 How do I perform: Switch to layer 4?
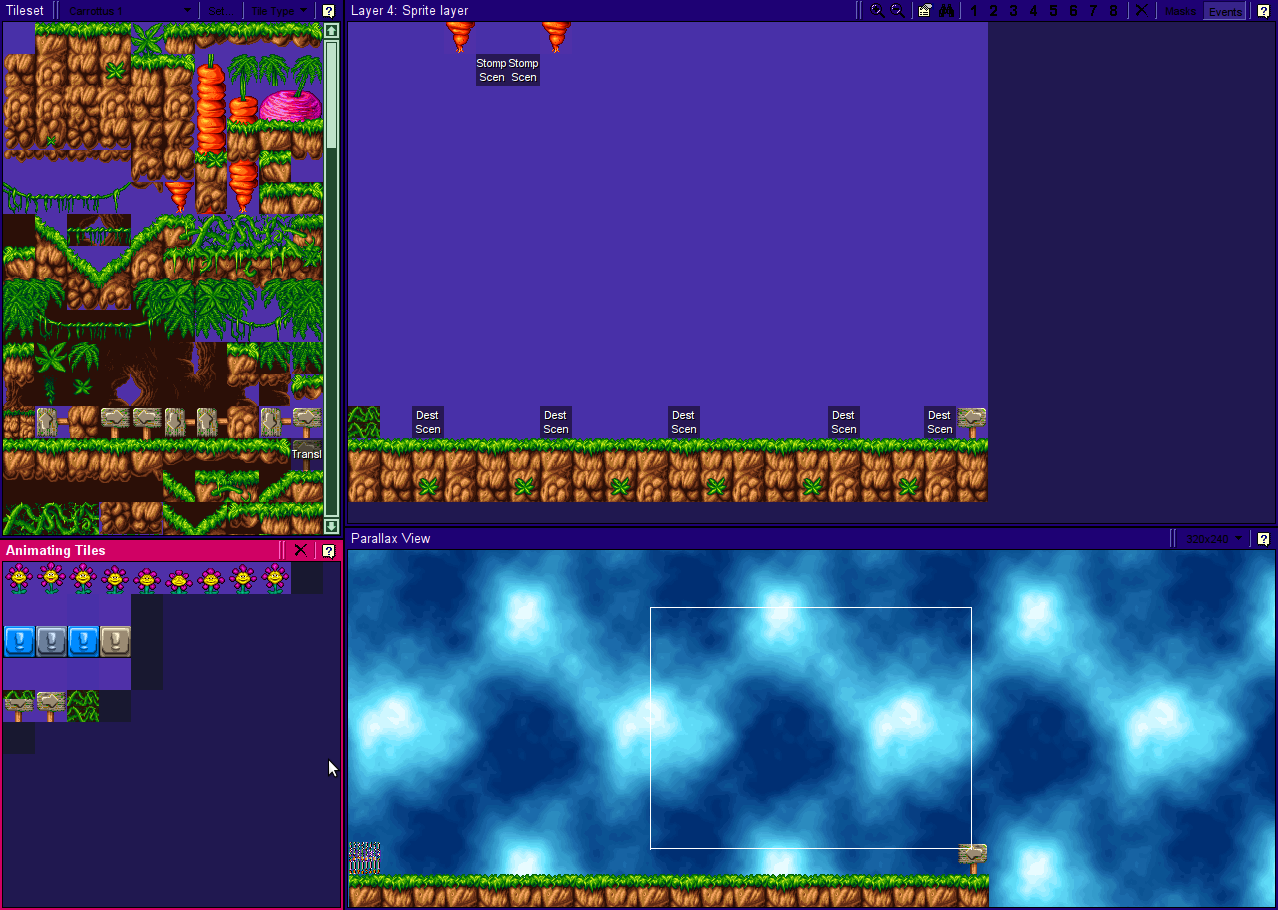click(x=1033, y=11)
